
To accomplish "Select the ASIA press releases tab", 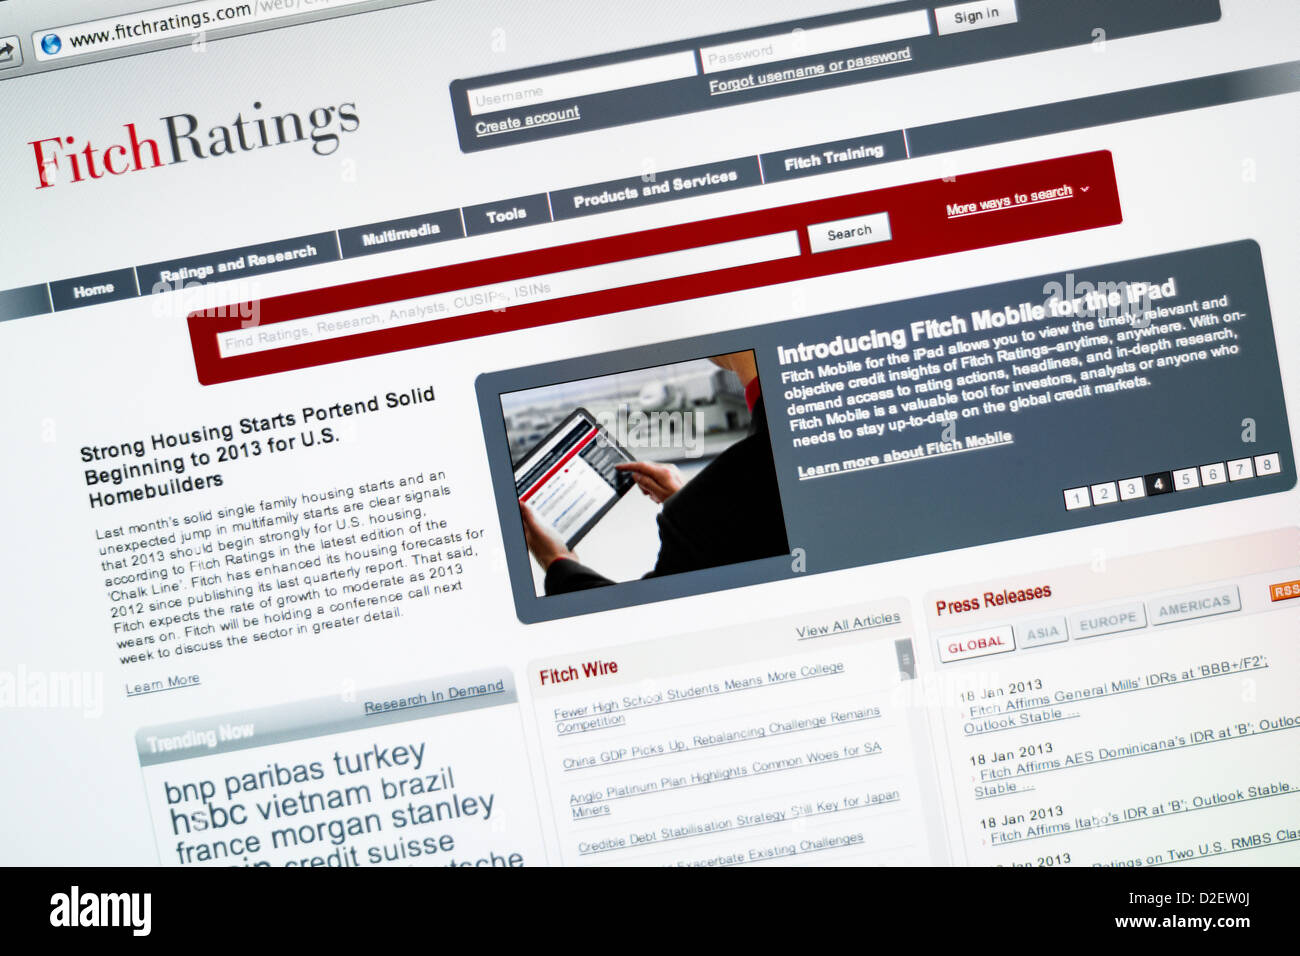I will tap(1042, 632).
